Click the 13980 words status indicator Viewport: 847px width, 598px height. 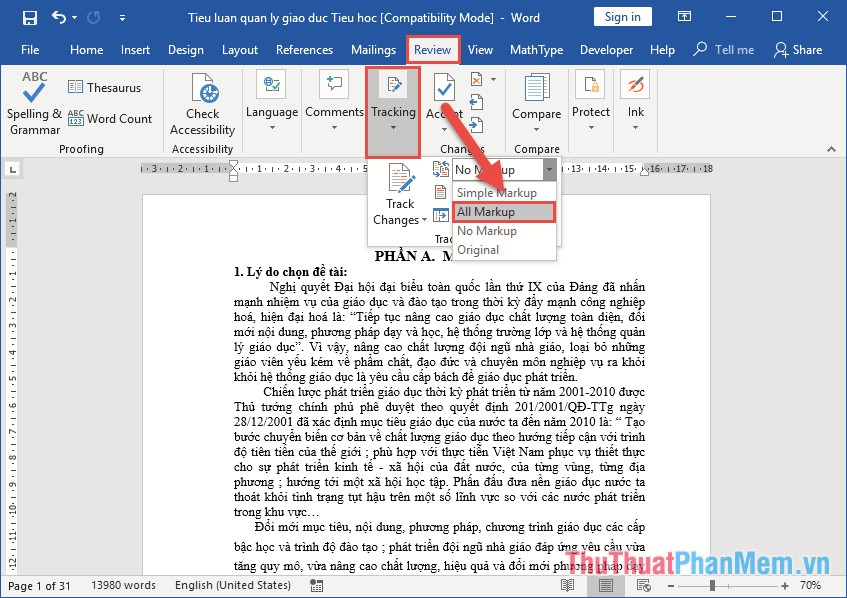coord(124,585)
